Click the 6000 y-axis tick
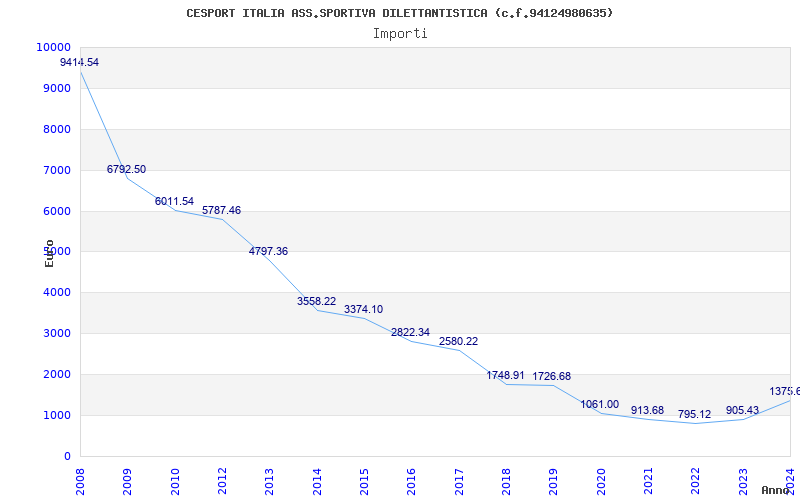 click(x=57, y=211)
